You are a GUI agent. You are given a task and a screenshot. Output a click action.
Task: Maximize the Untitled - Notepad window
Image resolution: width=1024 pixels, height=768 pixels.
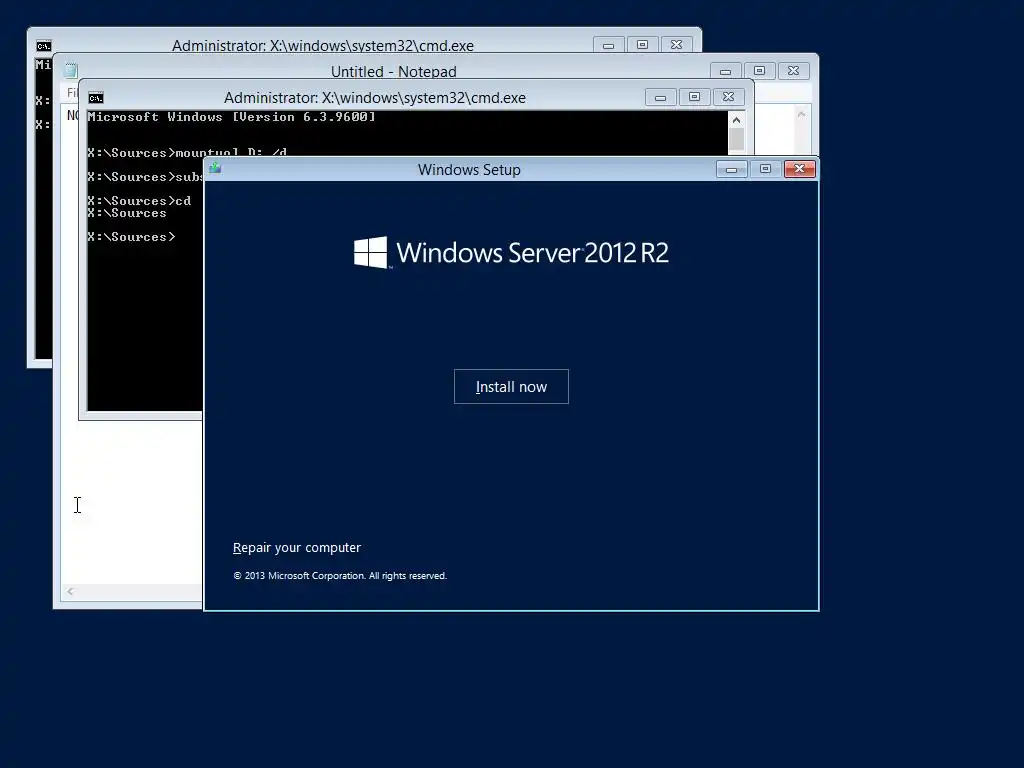click(760, 71)
